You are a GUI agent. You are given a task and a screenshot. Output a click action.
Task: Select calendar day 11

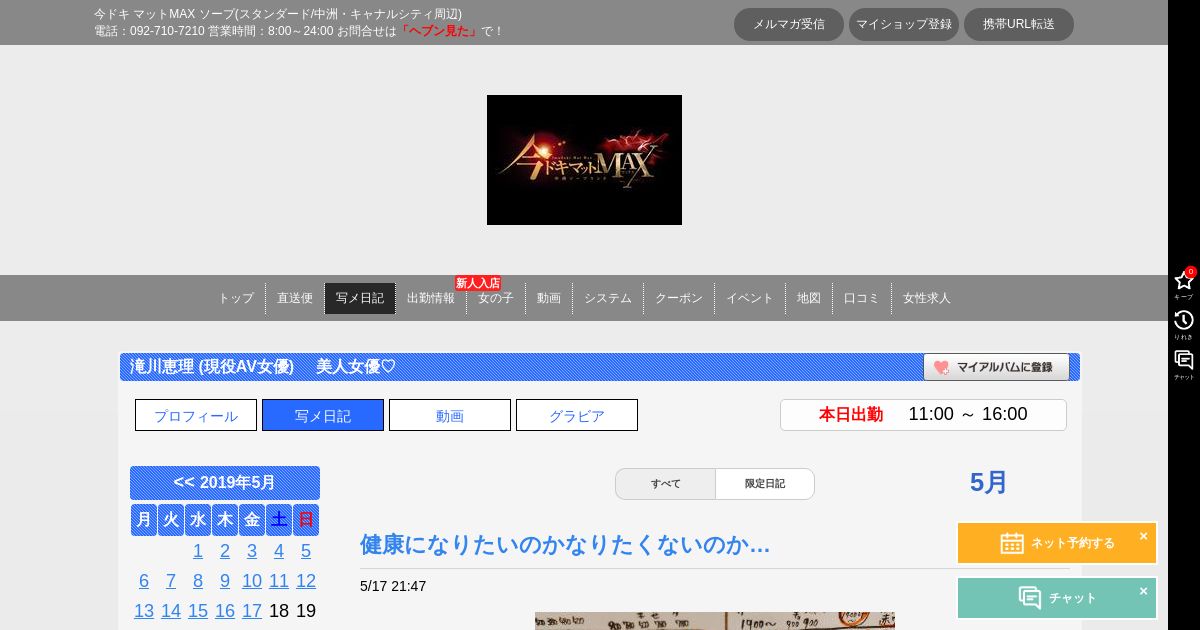pos(279,581)
